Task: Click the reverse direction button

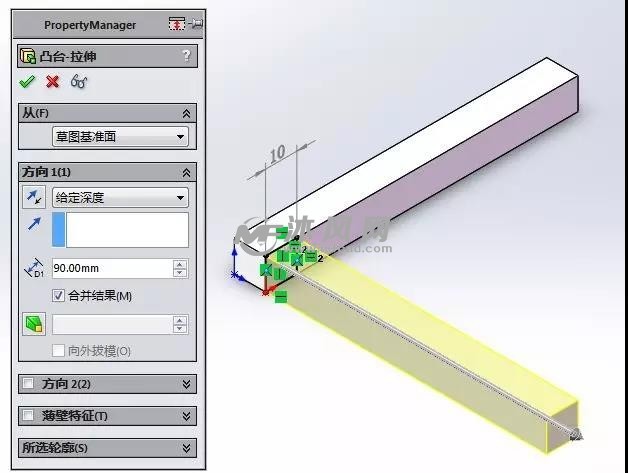Action: pyautogui.click(x=34, y=197)
